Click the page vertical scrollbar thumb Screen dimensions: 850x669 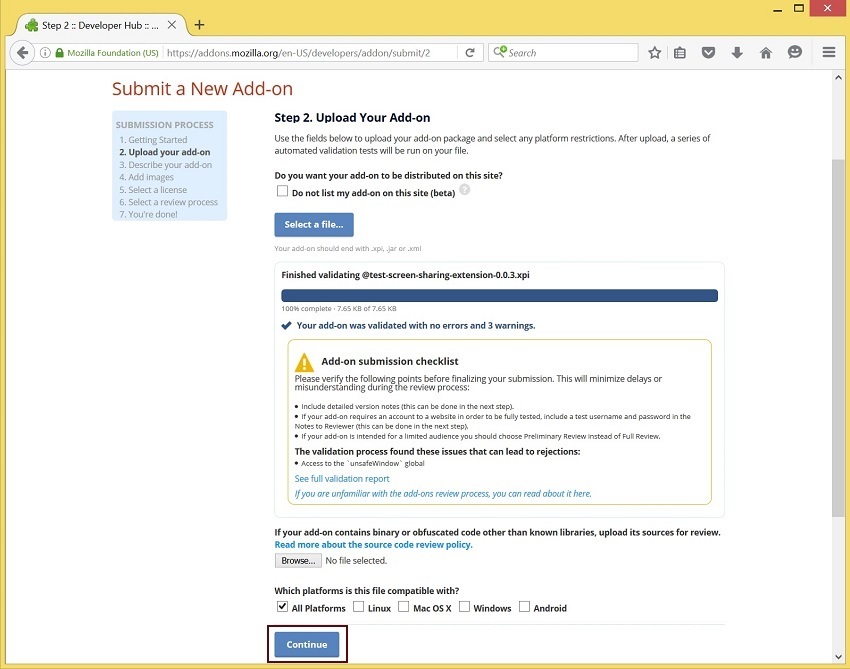[x=838, y=338]
